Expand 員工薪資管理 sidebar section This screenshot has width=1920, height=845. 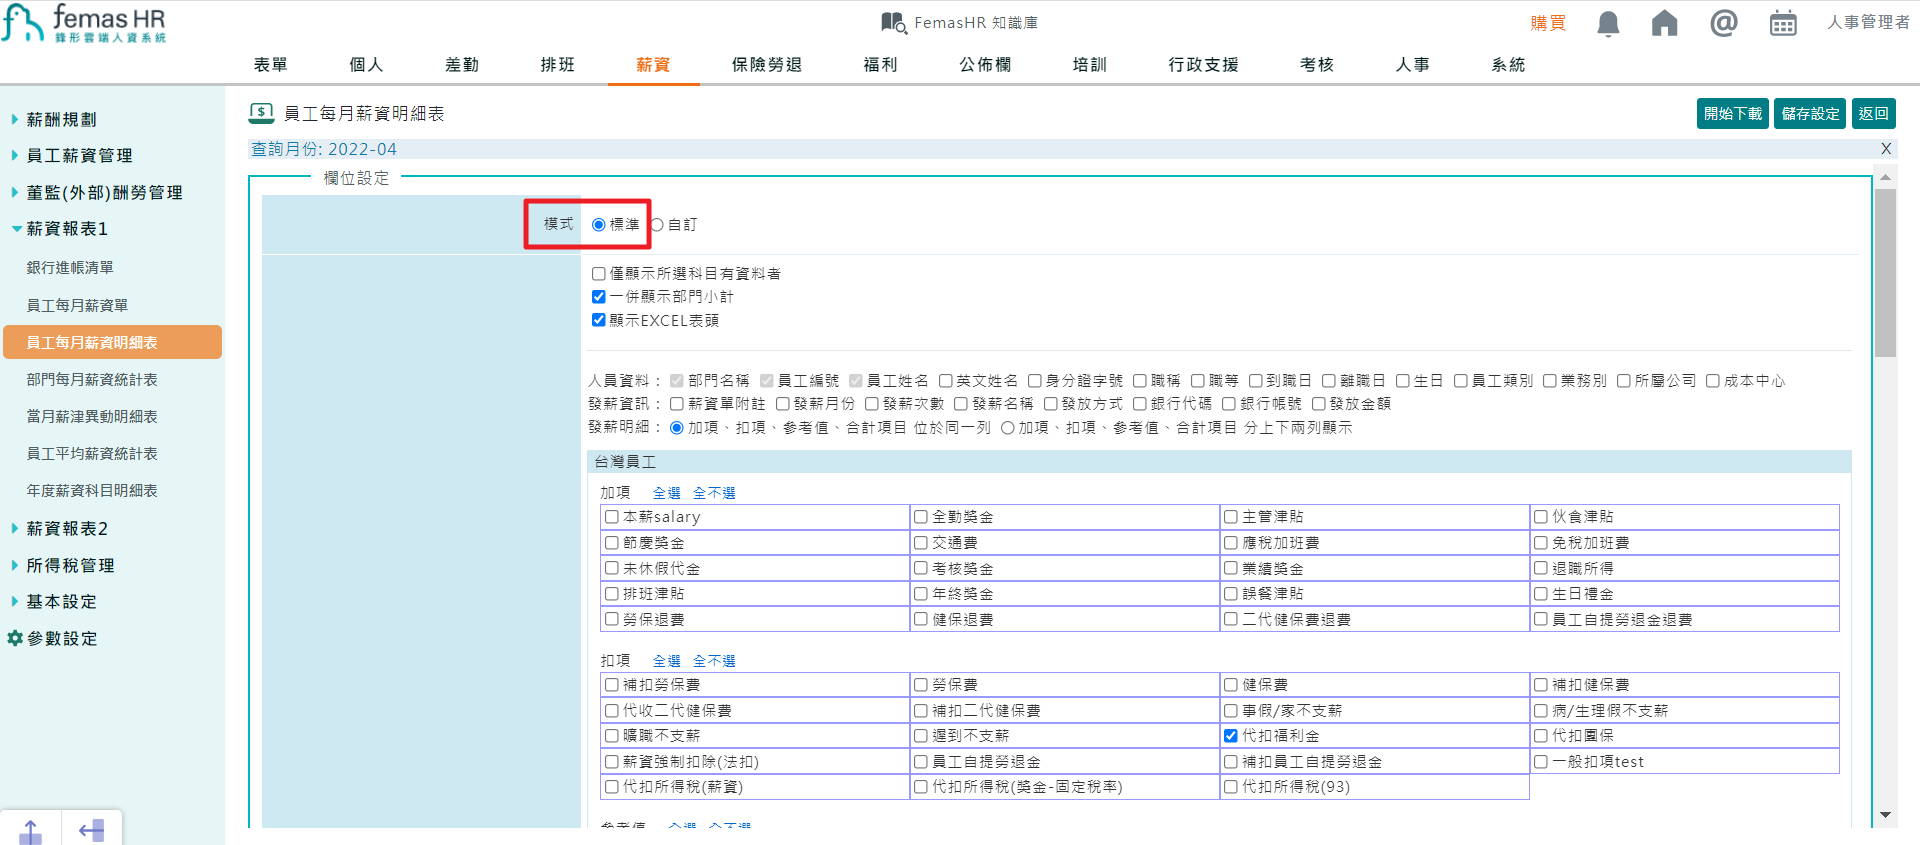(79, 155)
